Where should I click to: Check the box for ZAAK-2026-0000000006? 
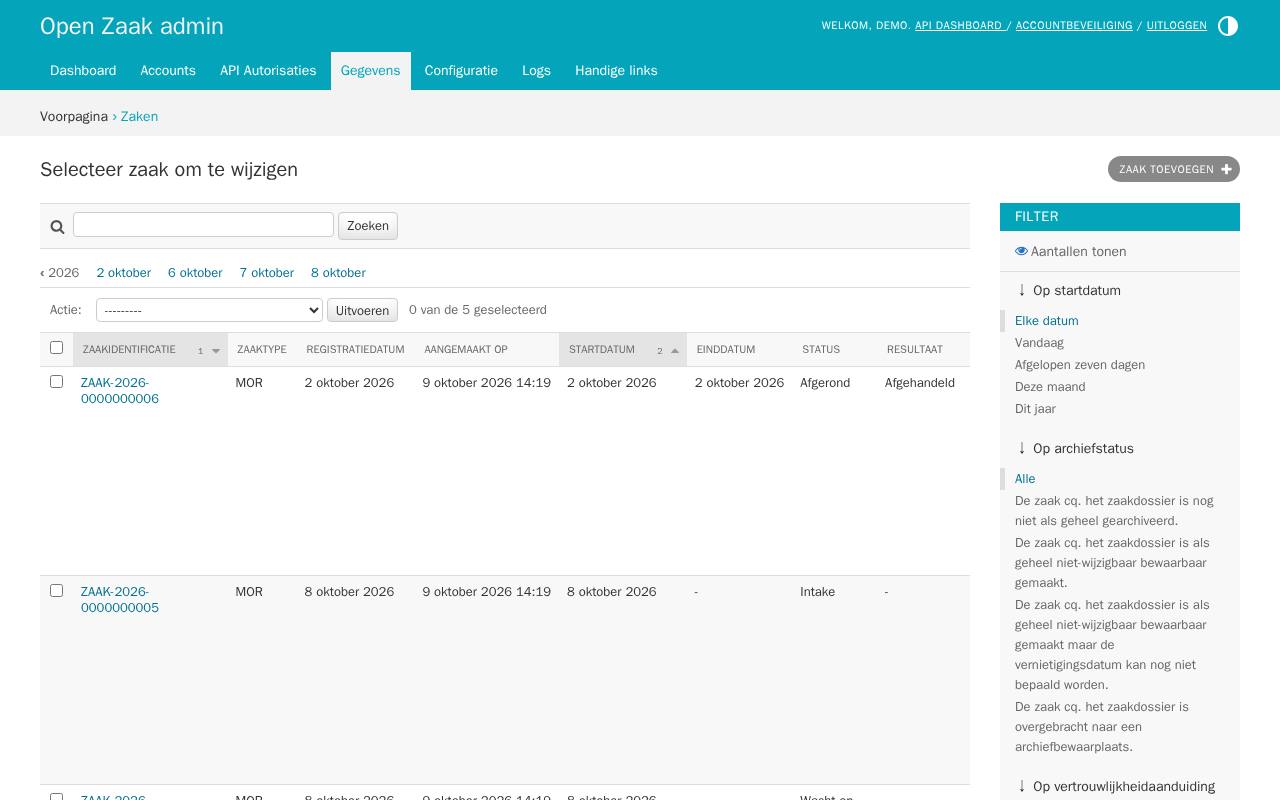[56, 381]
